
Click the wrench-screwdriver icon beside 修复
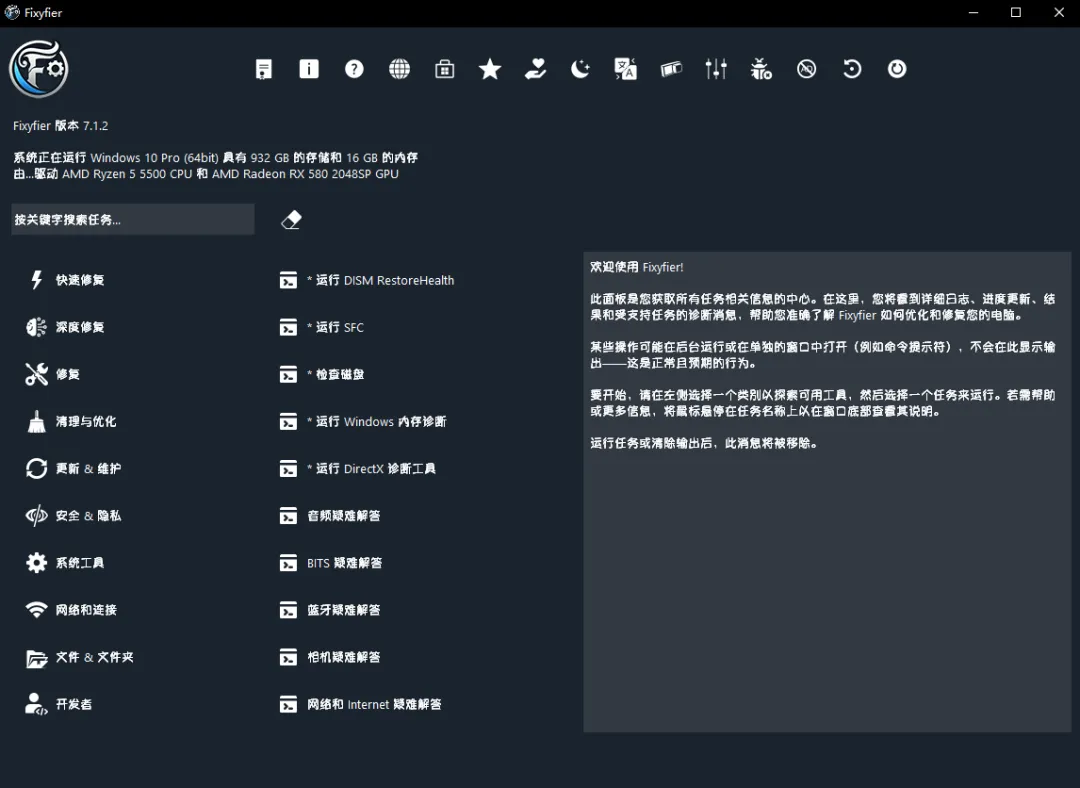37,374
